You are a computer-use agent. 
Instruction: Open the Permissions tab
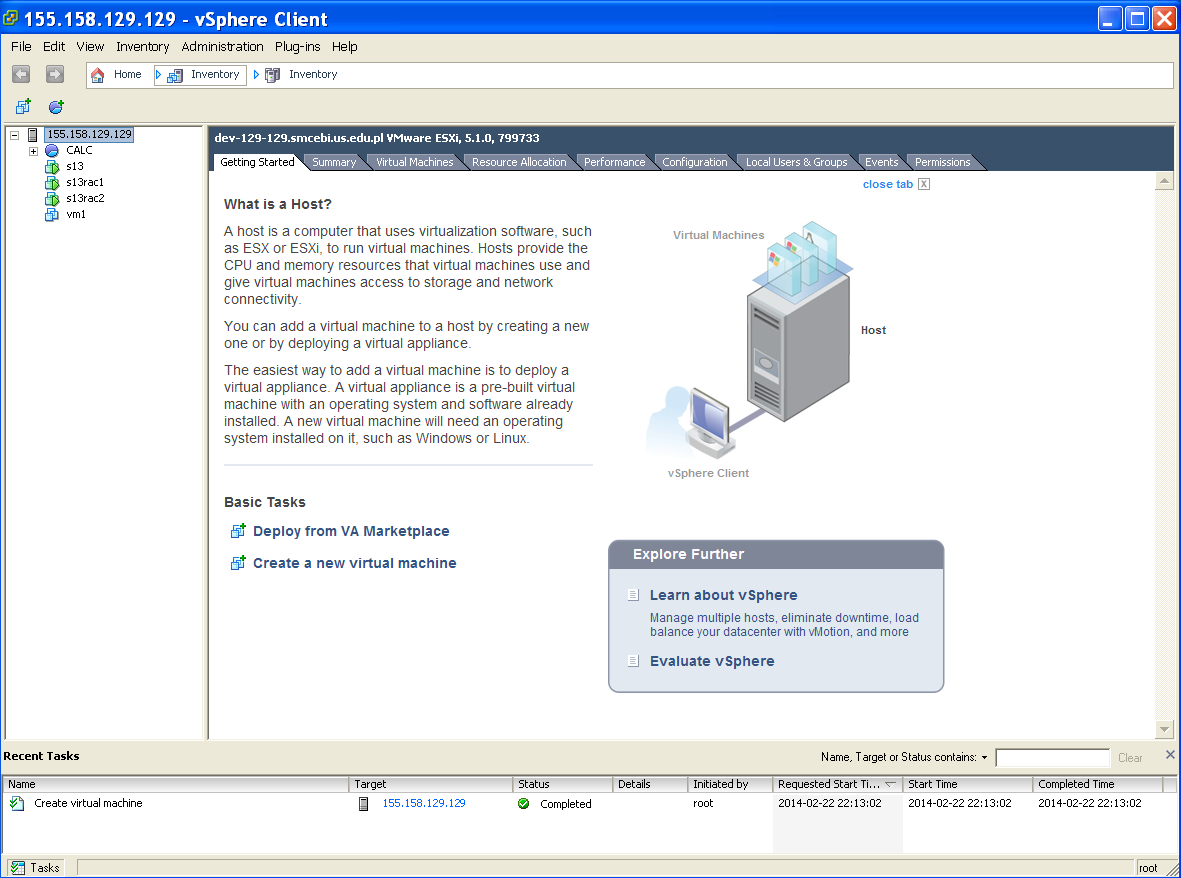coord(942,162)
